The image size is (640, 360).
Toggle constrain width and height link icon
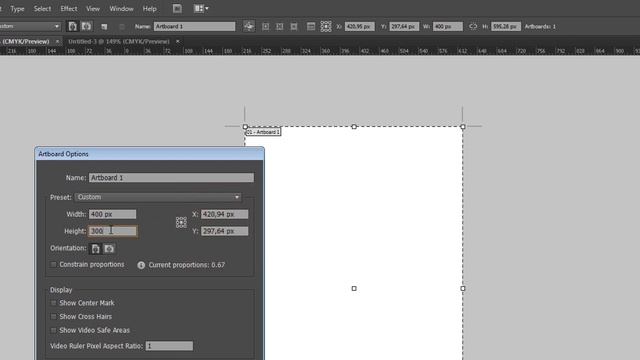click(473, 27)
